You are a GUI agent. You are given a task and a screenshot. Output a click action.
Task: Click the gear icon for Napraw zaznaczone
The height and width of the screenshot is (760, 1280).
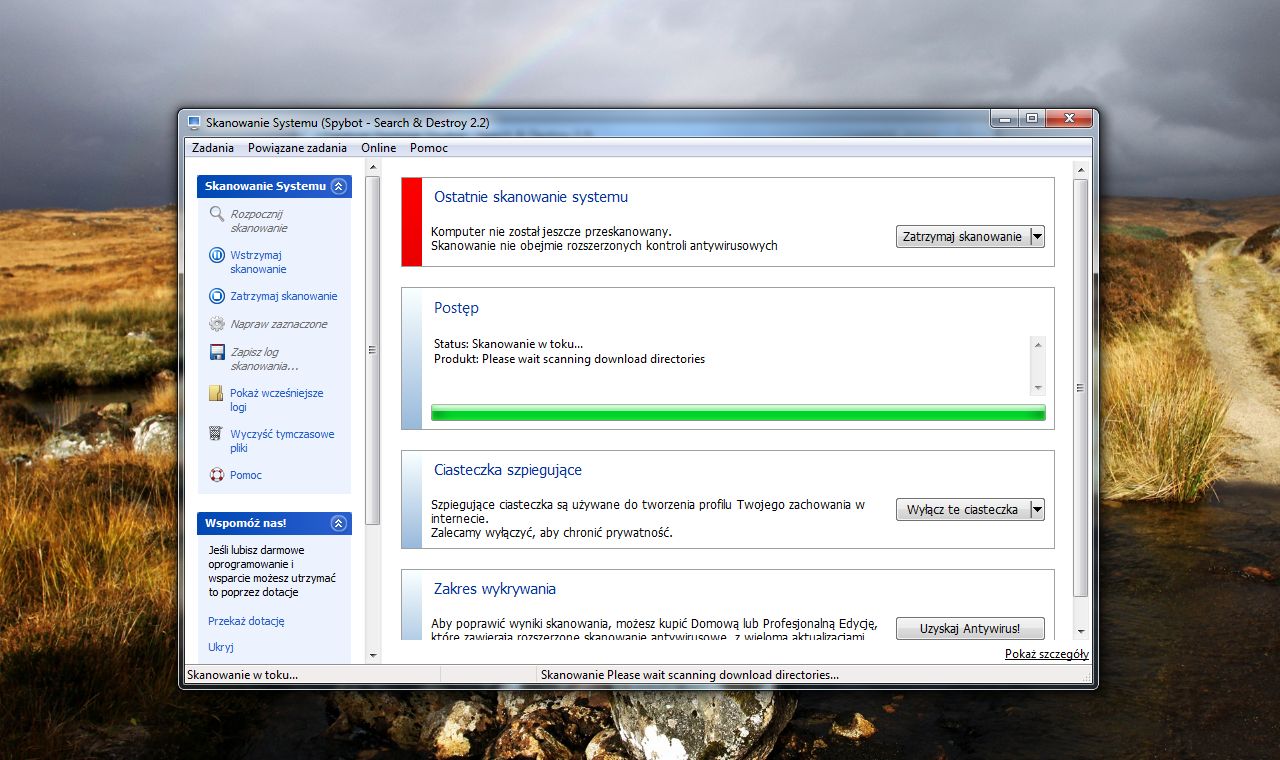click(217, 324)
